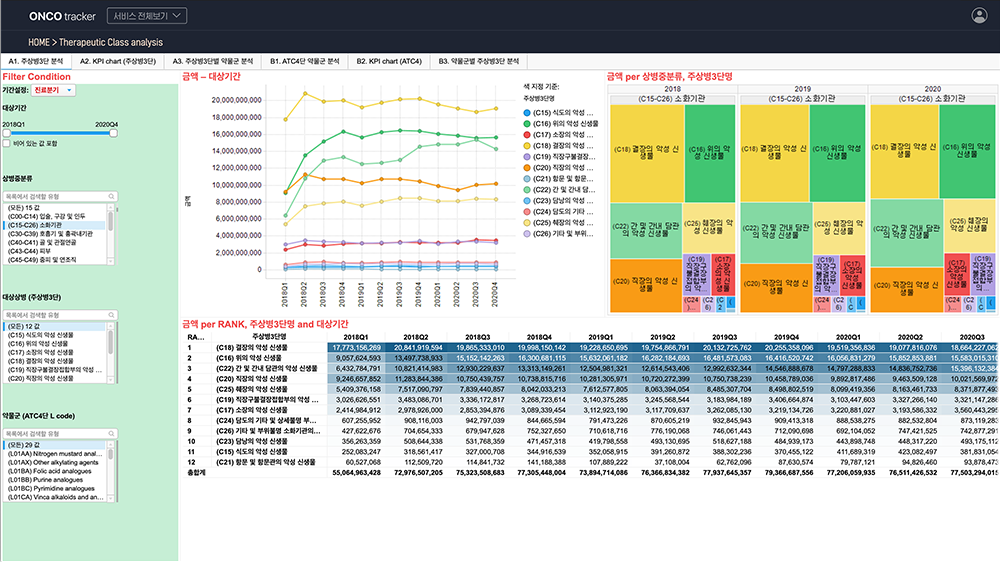
Task: Select the (C17) red legend marker
Action: (527, 134)
